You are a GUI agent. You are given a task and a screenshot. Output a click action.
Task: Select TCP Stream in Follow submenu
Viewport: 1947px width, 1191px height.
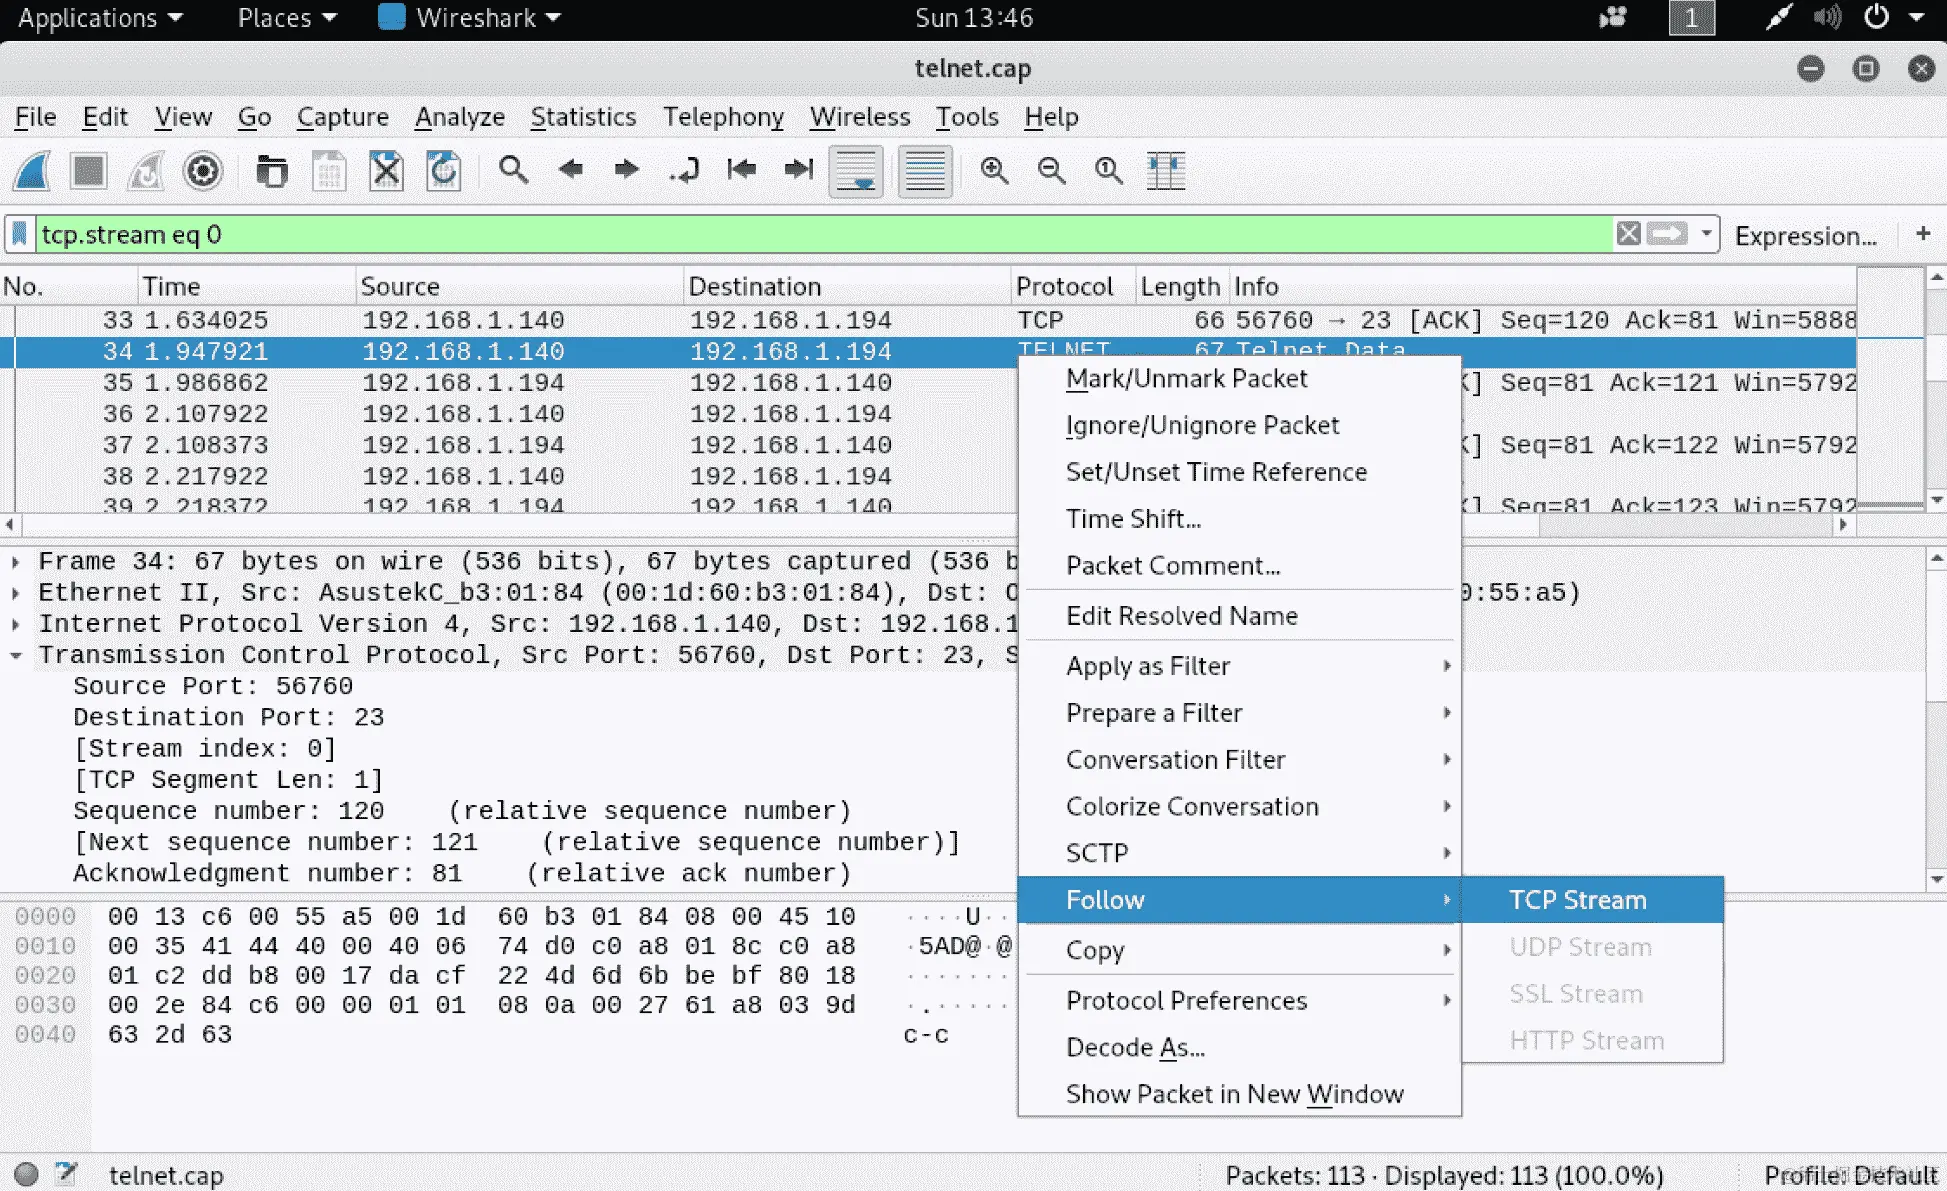pos(1577,900)
